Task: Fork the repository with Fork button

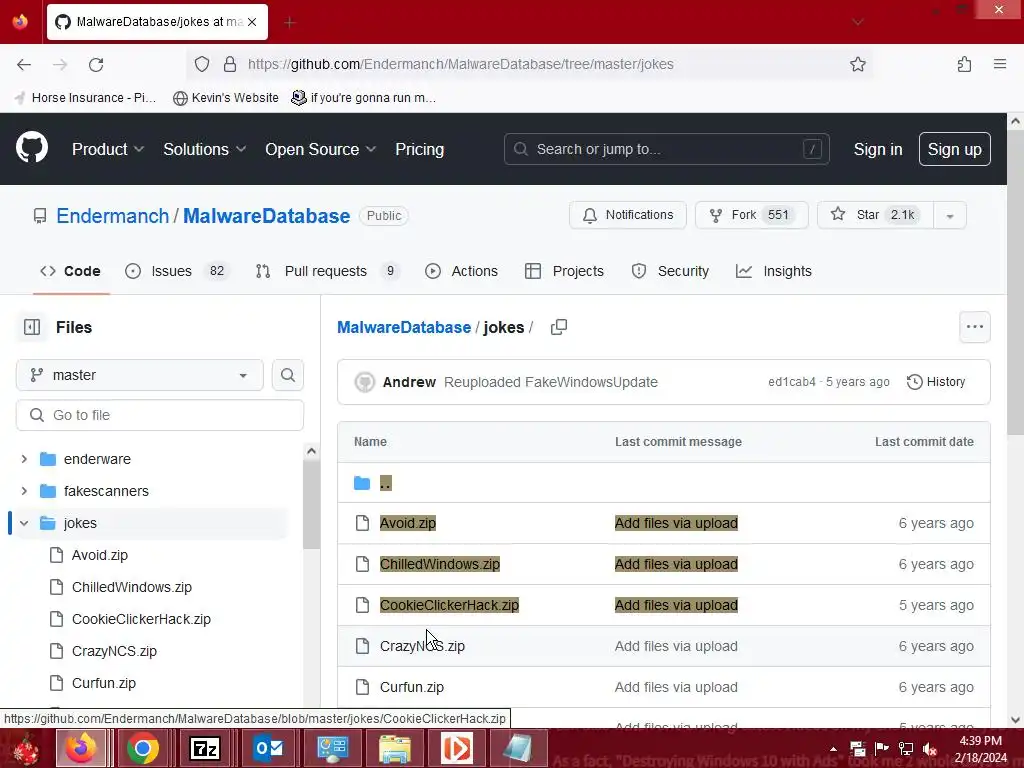Action: [752, 215]
